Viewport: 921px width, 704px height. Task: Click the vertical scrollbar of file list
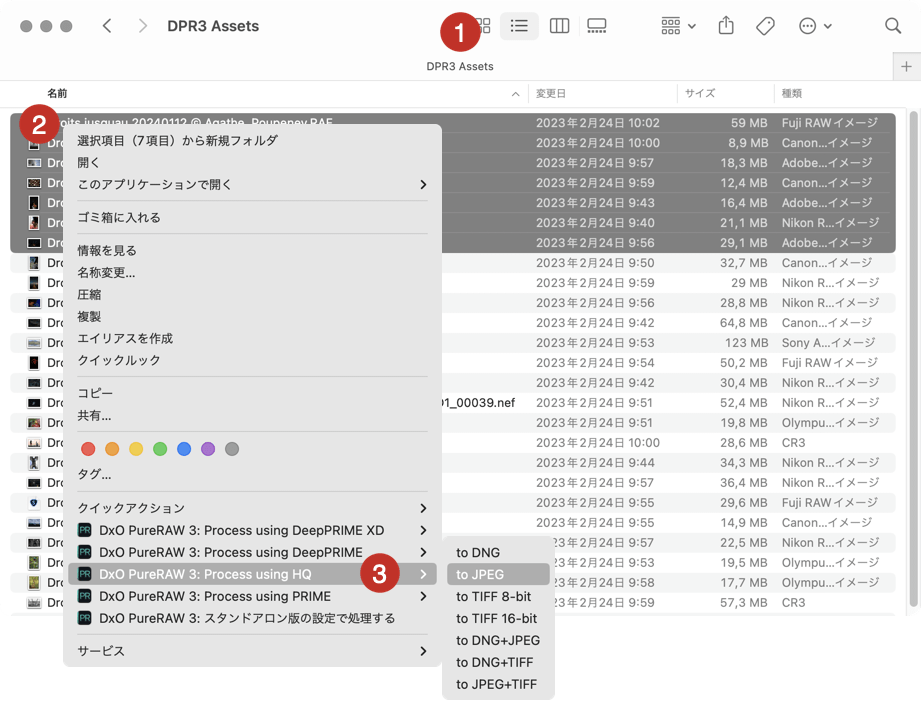click(x=913, y=358)
